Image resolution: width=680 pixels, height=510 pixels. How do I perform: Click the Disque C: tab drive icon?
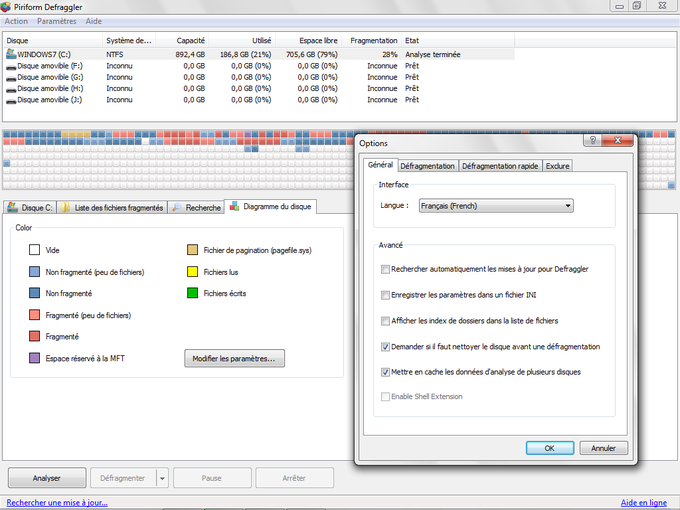pos(13,207)
